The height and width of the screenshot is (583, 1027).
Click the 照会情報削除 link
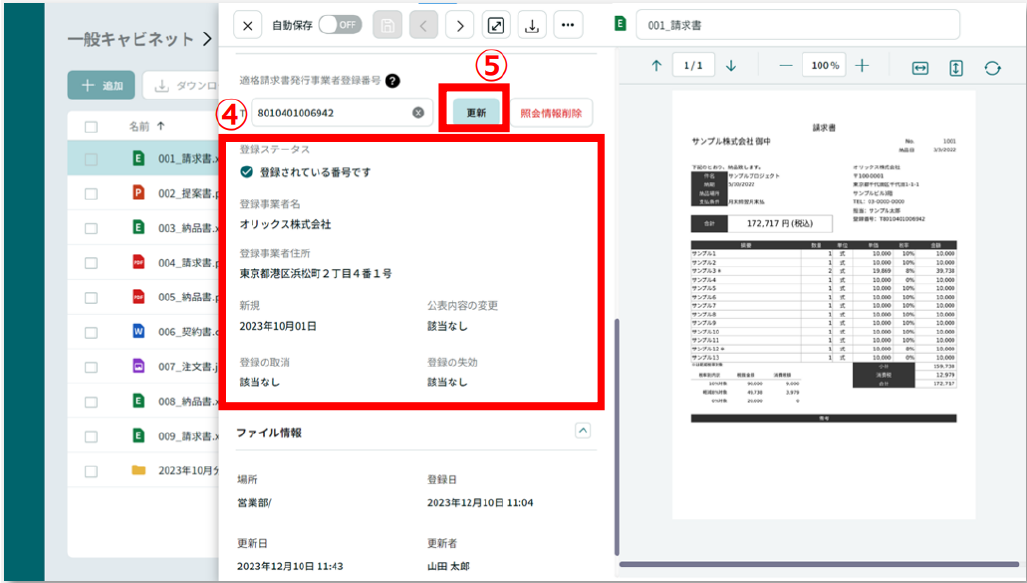click(551, 112)
